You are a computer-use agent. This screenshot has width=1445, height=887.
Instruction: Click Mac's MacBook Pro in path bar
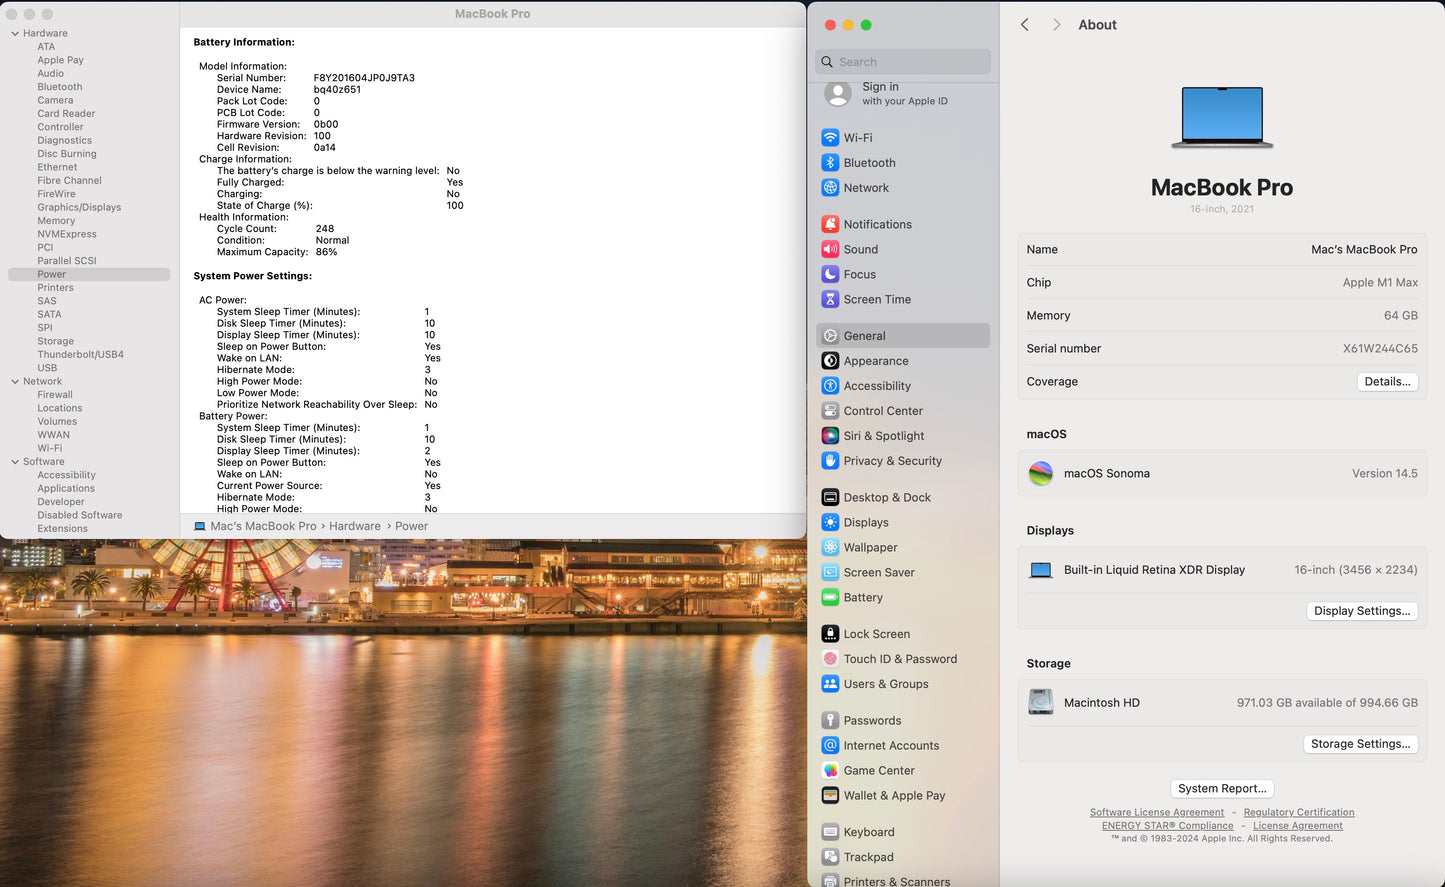tap(263, 526)
